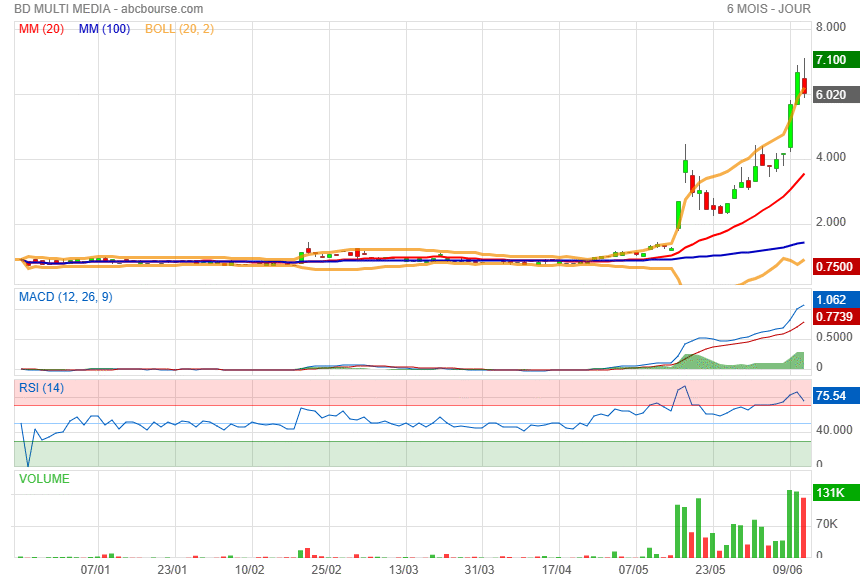The height and width of the screenshot is (580, 860).
Task: Click the 09/06 date label
Action: (x=788, y=570)
